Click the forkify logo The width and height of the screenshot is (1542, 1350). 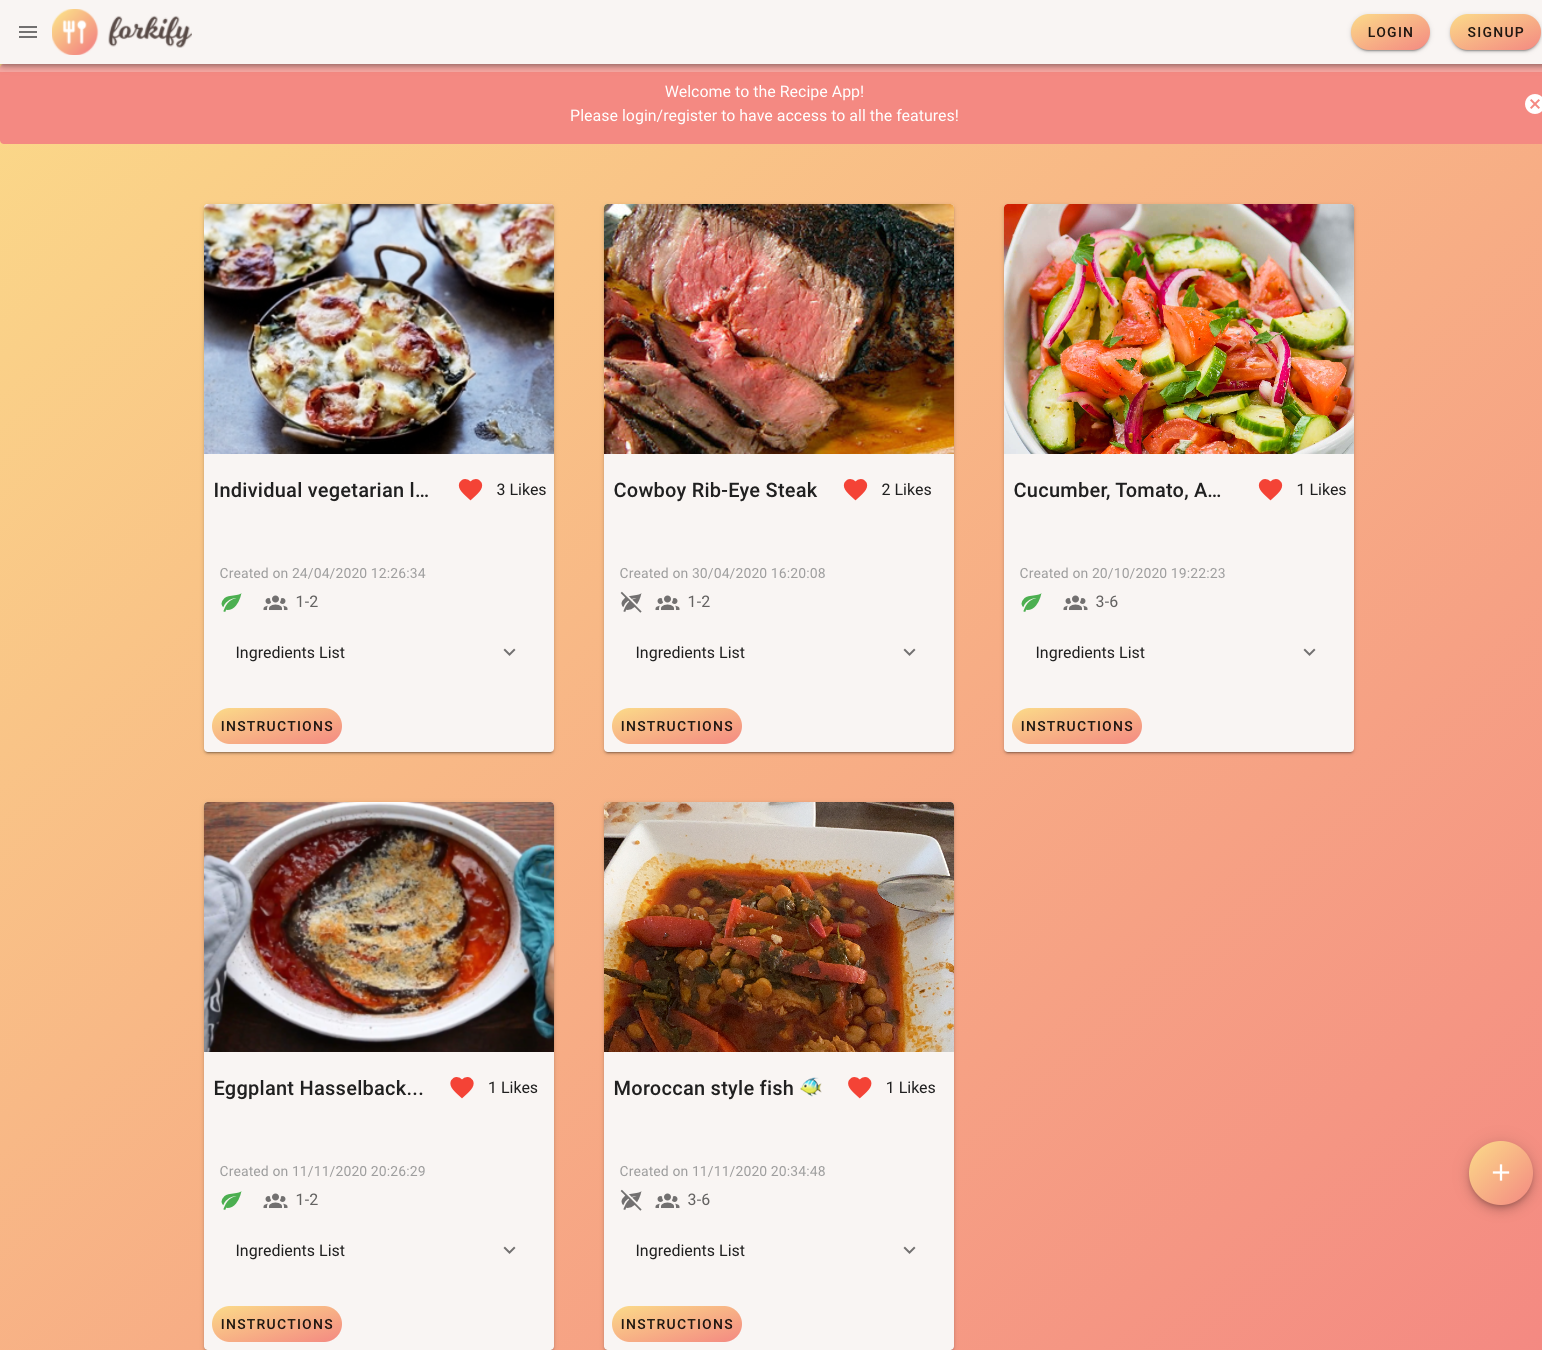(122, 32)
